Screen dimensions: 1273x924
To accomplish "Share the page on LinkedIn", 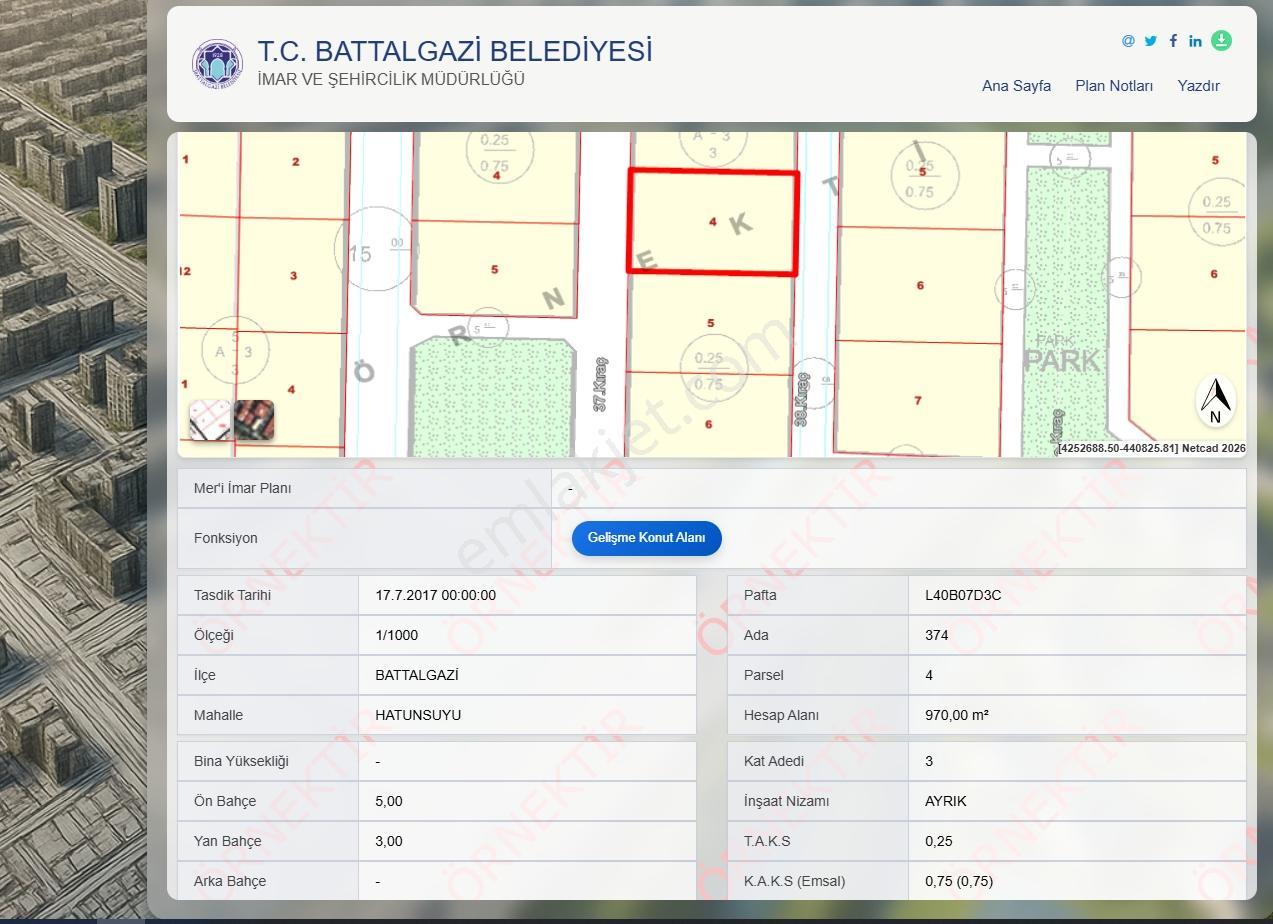I will [x=1195, y=41].
